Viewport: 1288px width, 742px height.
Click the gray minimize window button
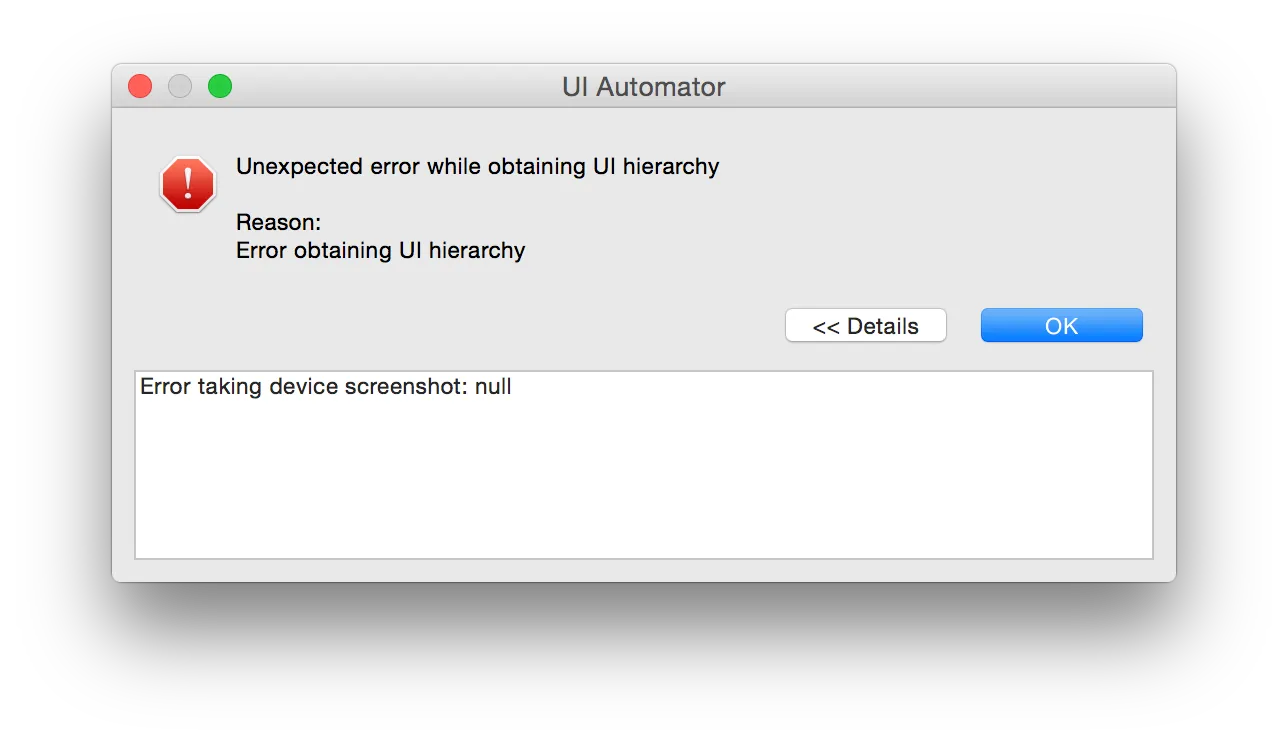pos(180,87)
